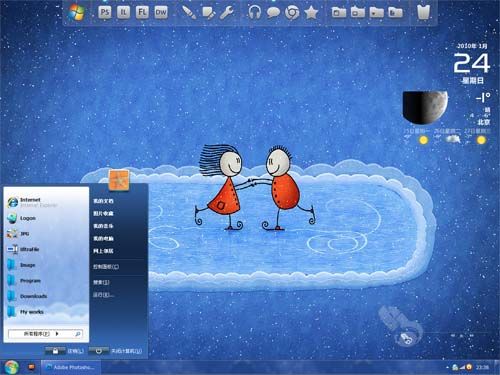Launch Photoshop from the top dock
The height and width of the screenshot is (375, 500).
tap(105, 13)
